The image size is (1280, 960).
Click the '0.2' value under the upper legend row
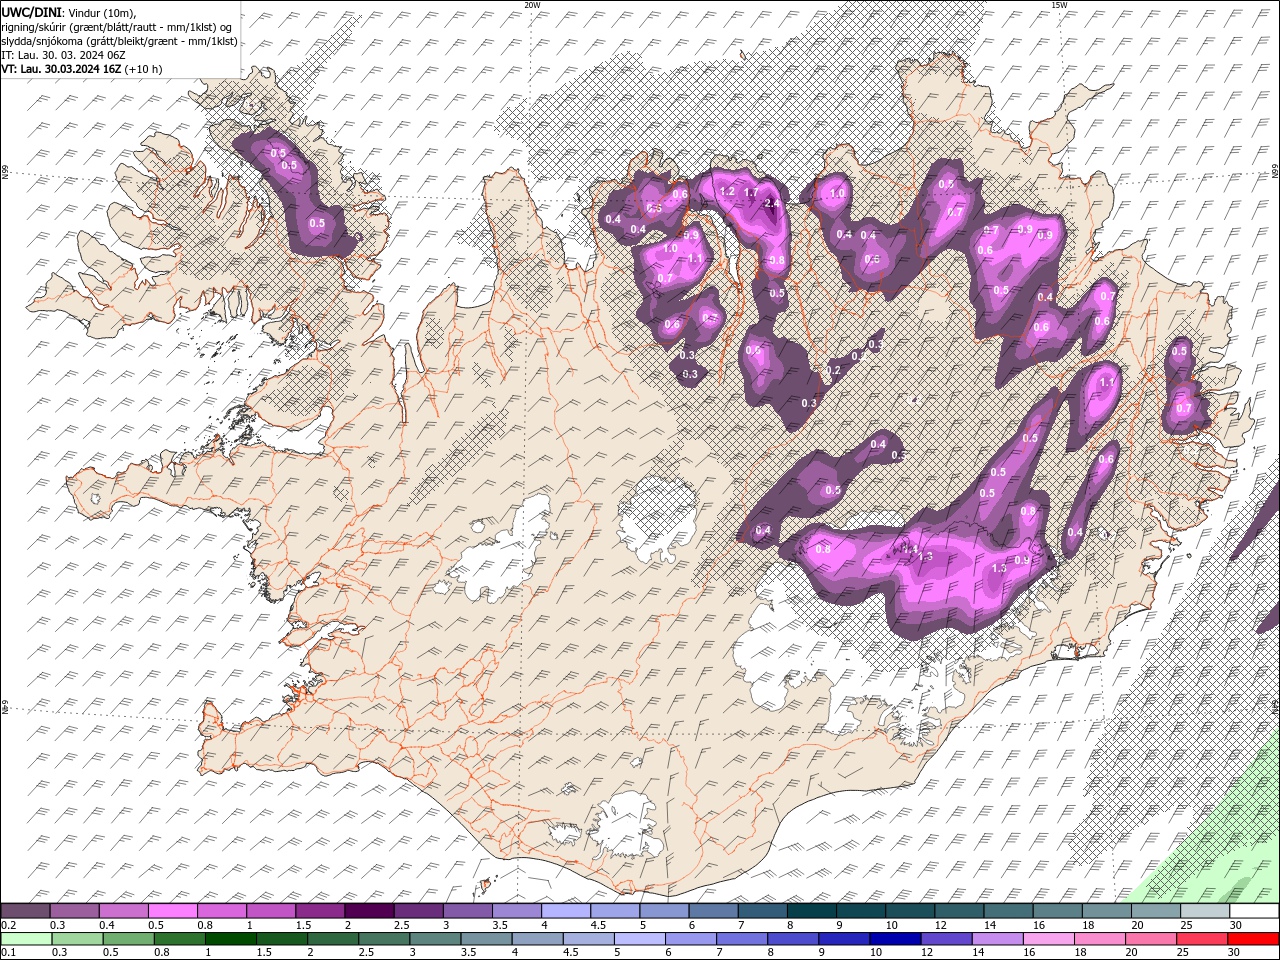tap(6, 924)
